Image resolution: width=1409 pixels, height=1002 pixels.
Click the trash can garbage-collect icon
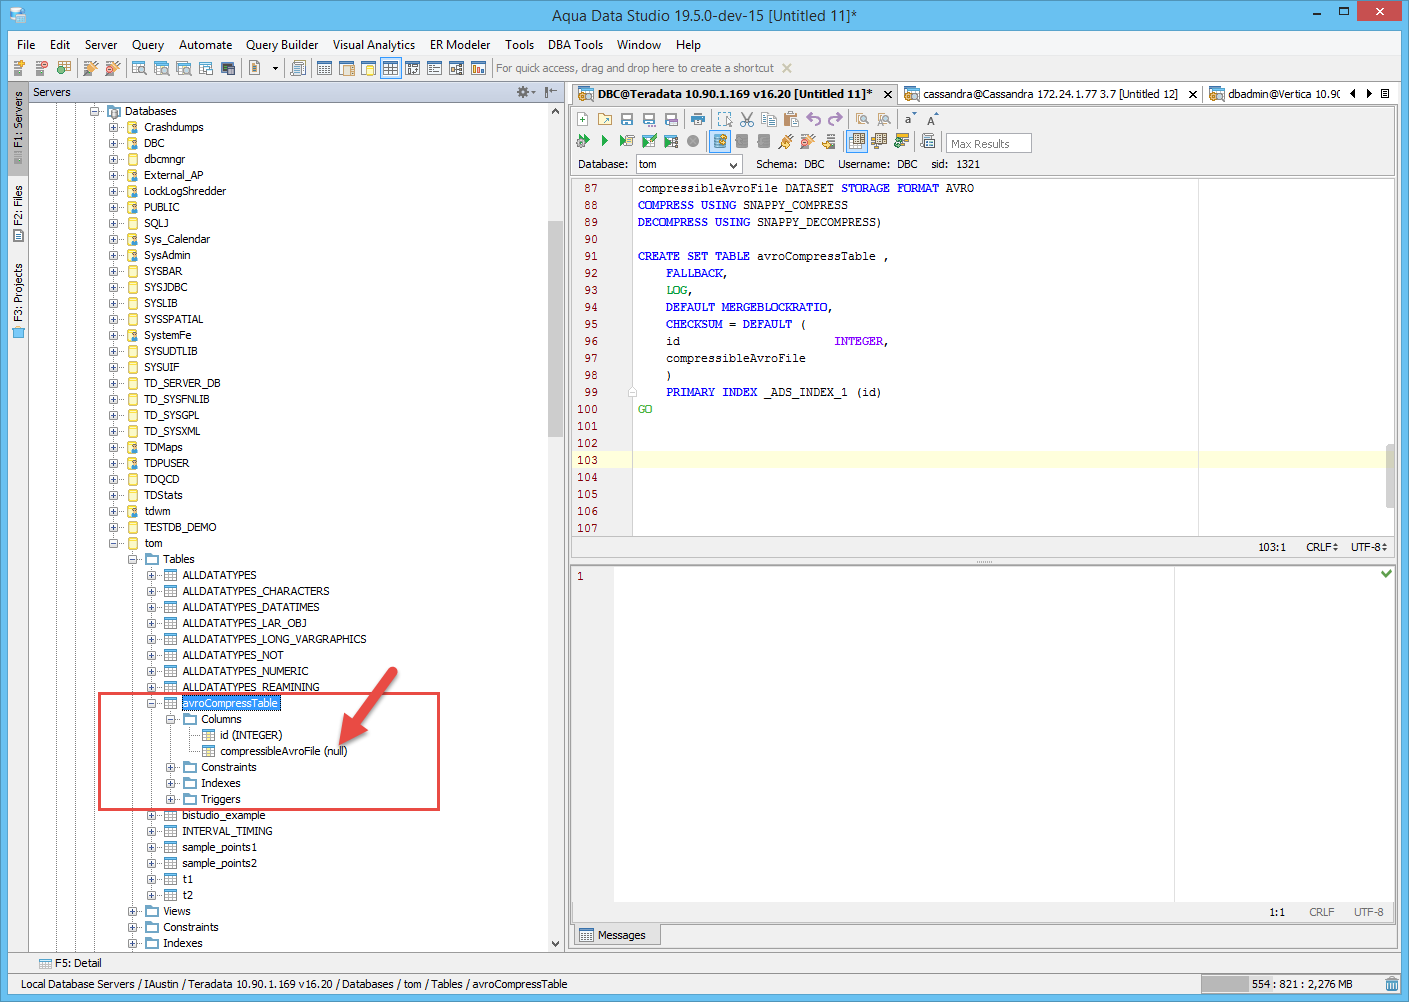pyautogui.click(x=1392, y=984)
